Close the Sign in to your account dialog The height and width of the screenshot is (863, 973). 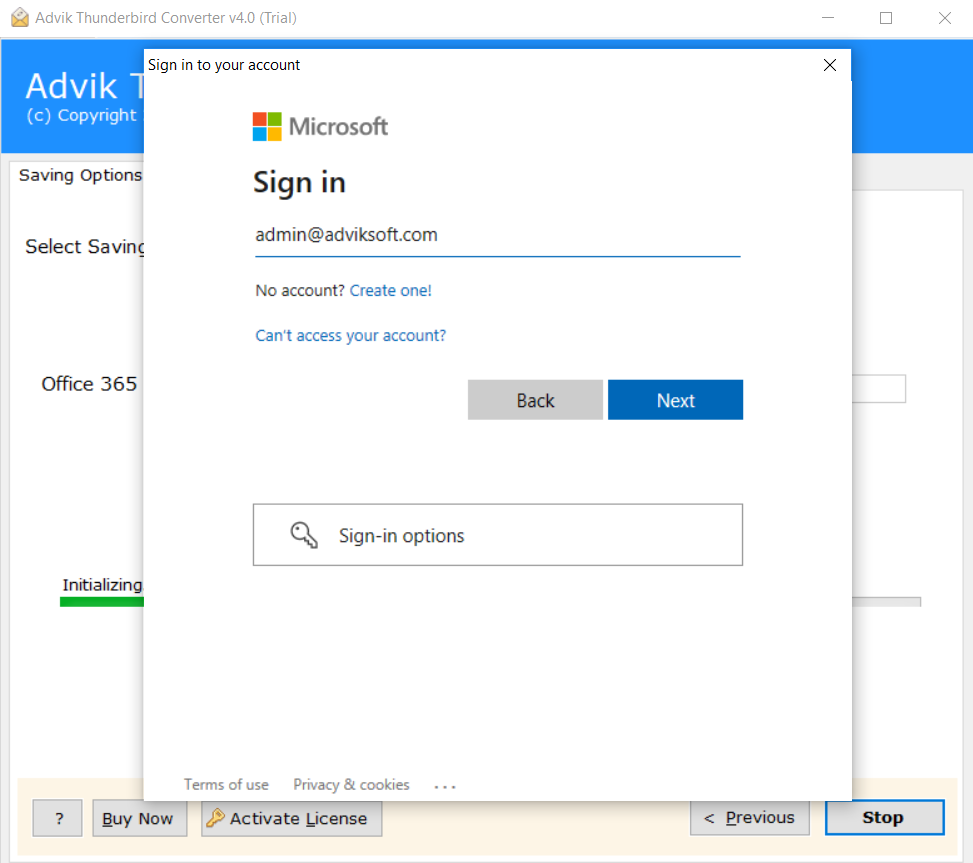(830, 65)
